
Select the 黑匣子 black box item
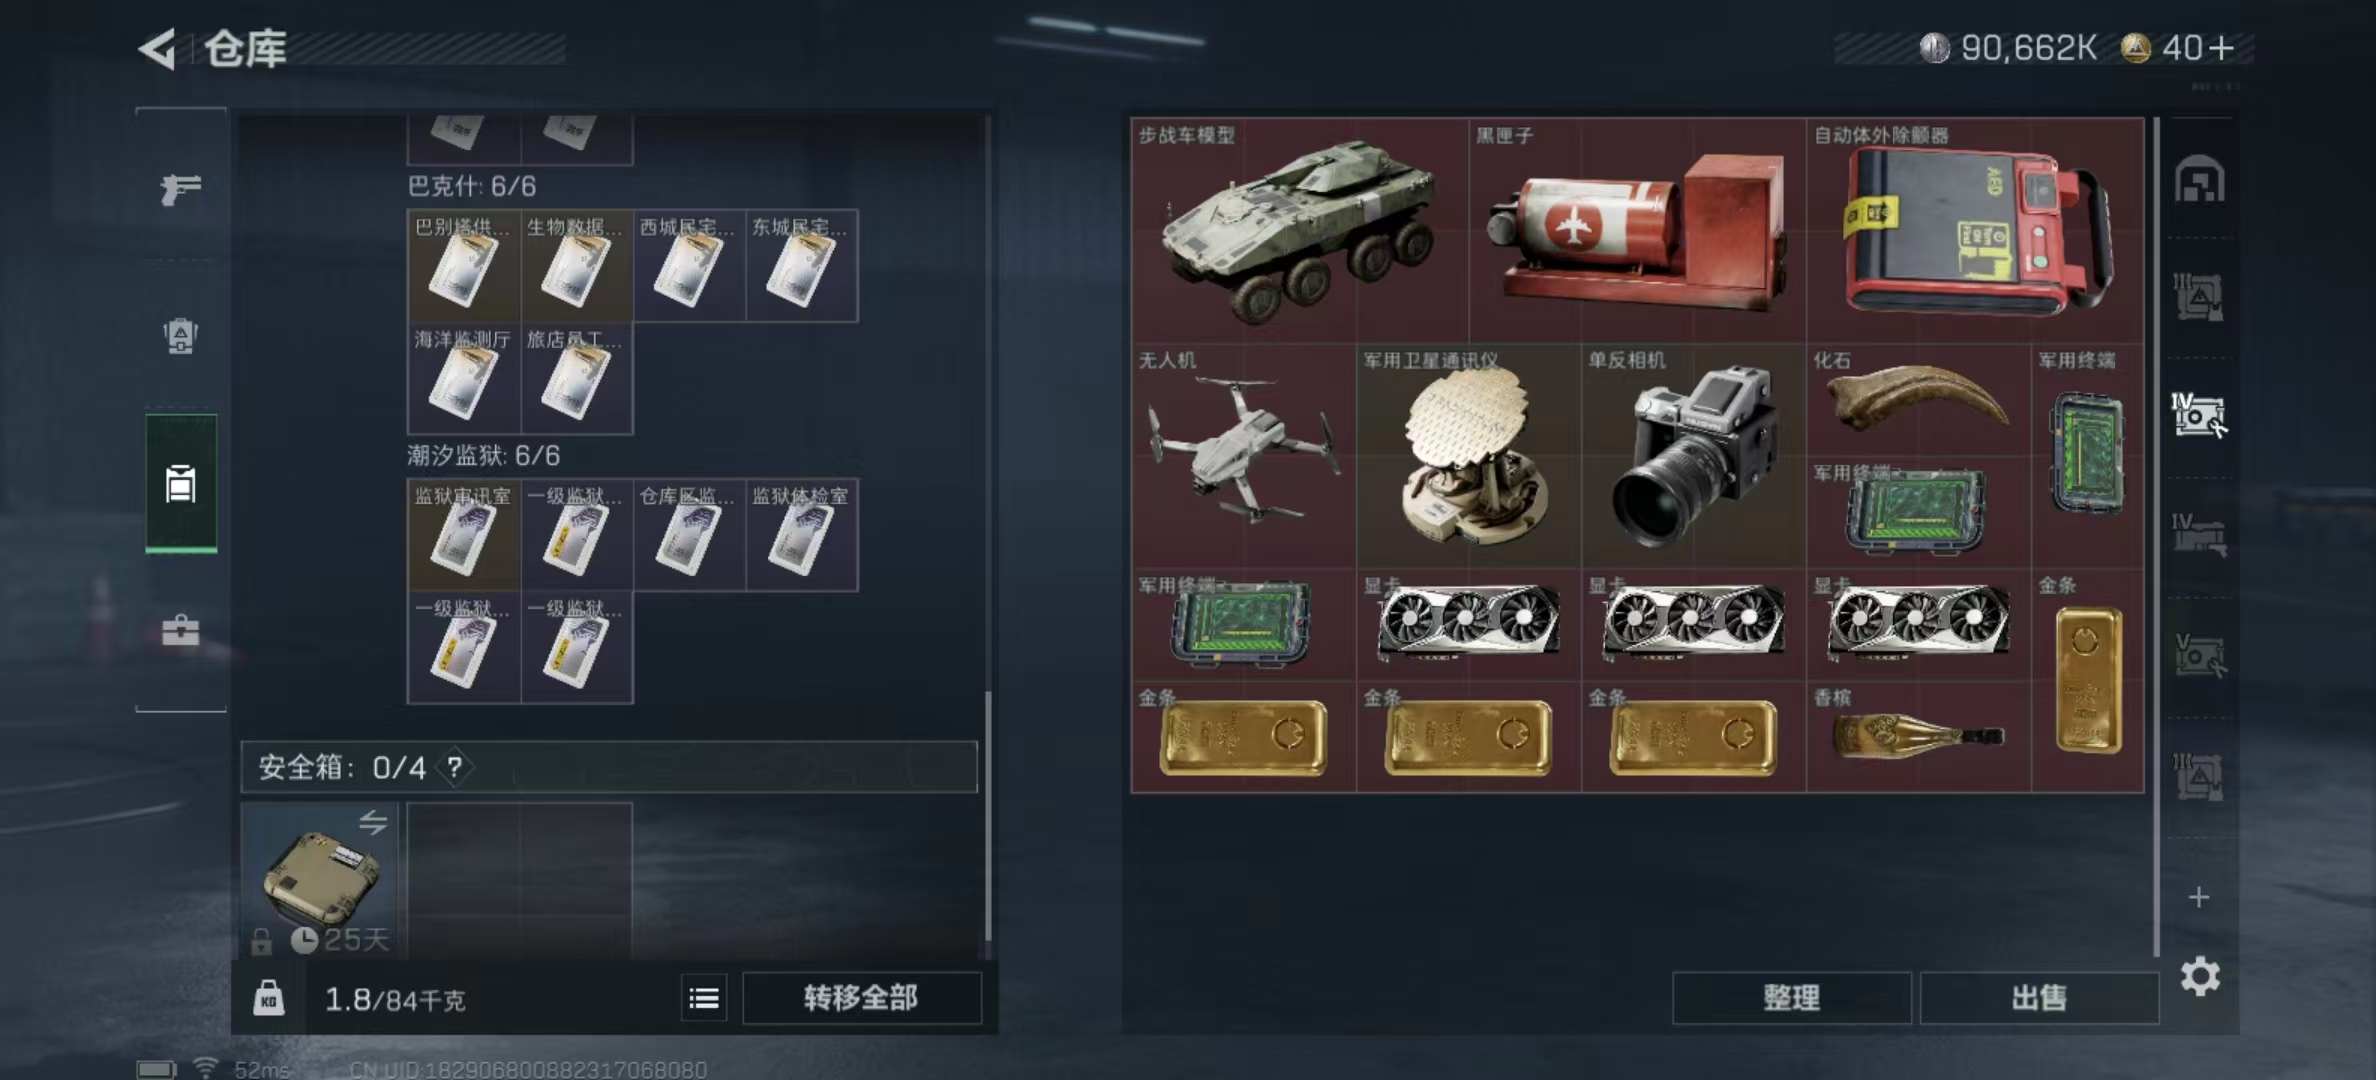click(x=1637, y=230)
